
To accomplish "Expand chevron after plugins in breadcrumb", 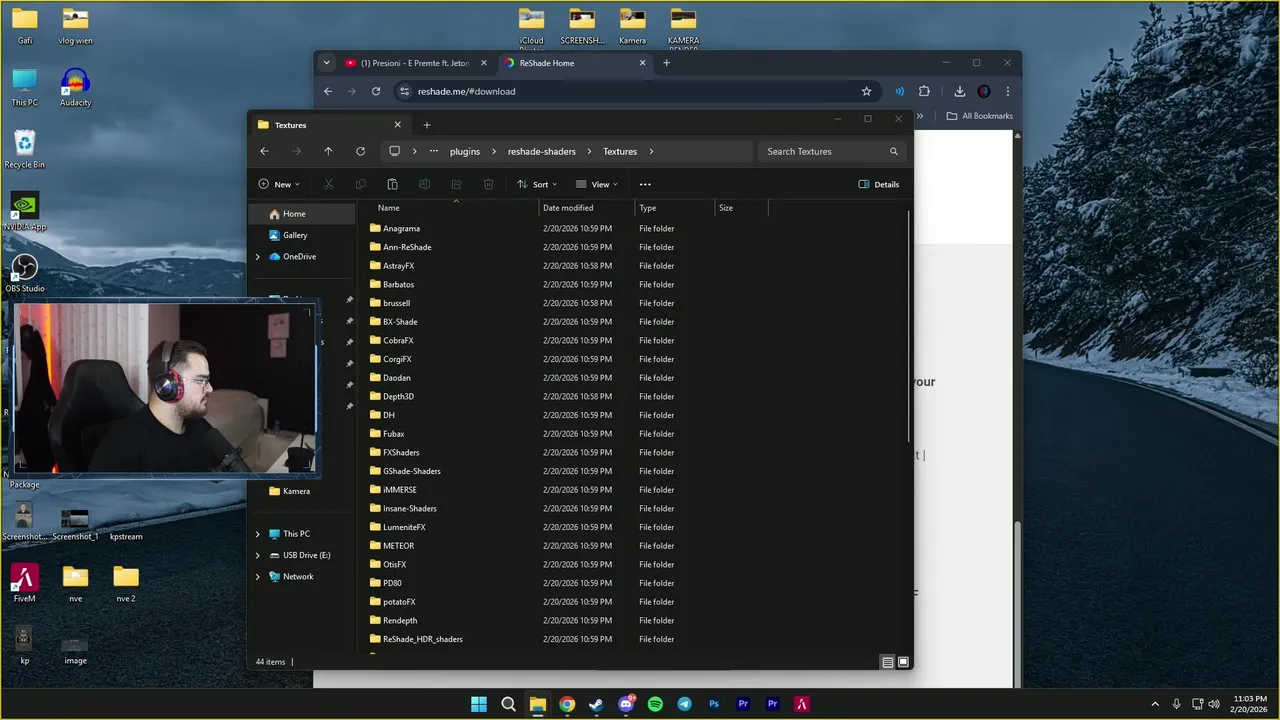I will click(x=494, y=151).
